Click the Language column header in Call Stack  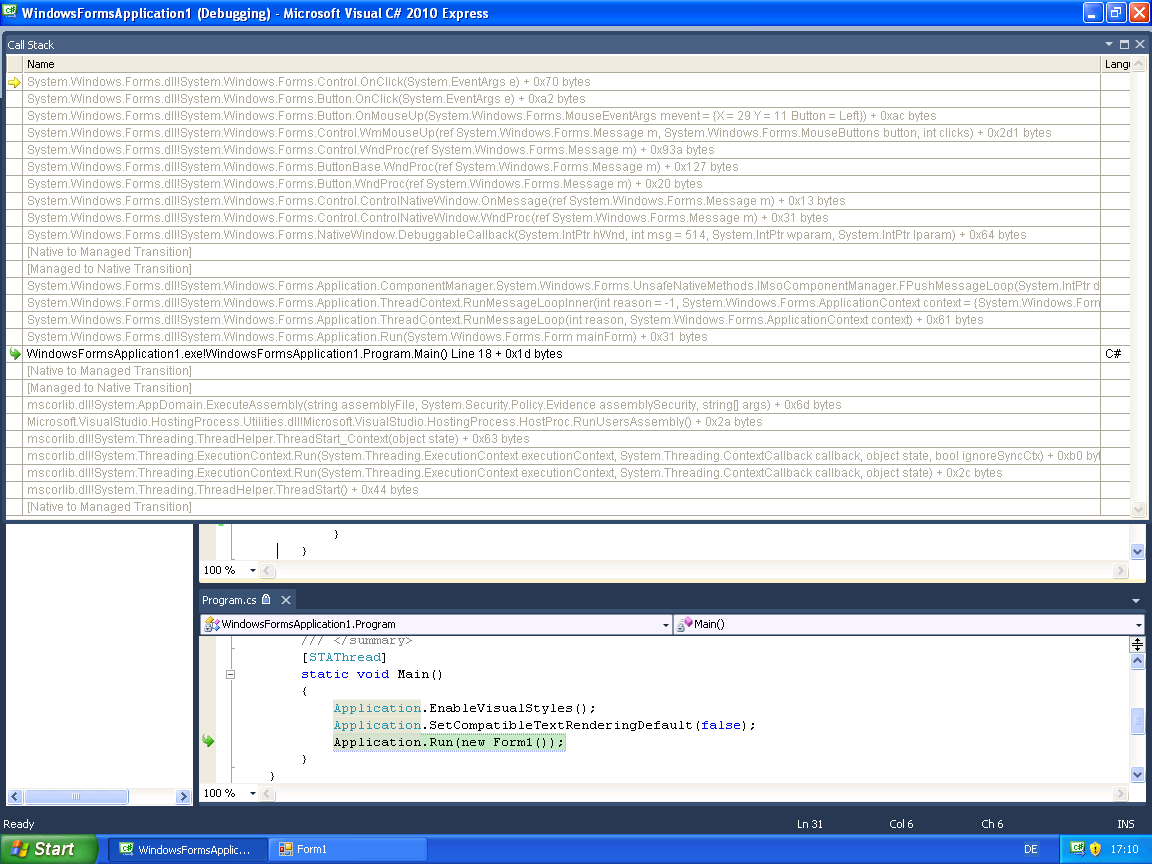pyautogui.click(x=1116, y=64)
